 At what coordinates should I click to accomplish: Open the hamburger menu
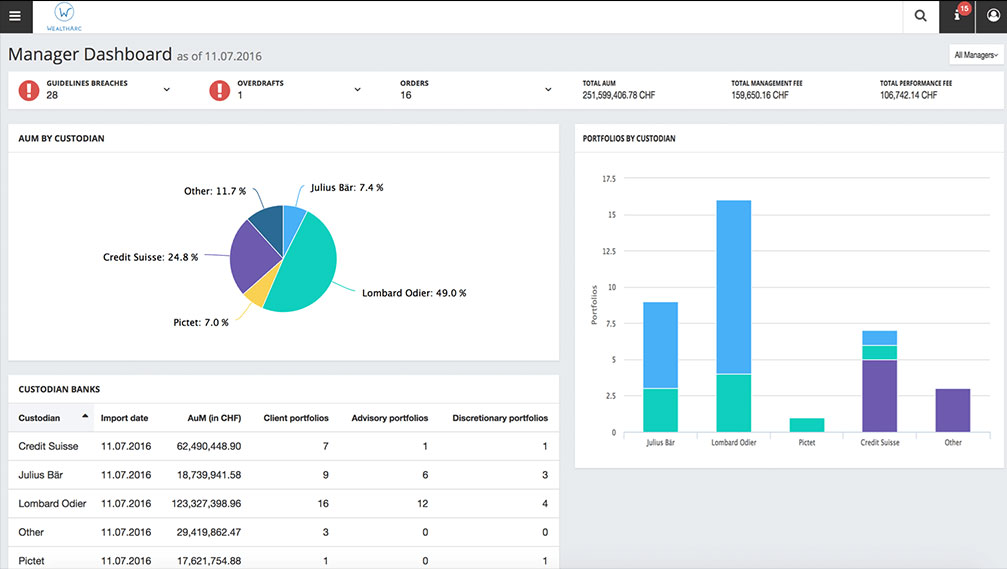(x=15, y=16)
